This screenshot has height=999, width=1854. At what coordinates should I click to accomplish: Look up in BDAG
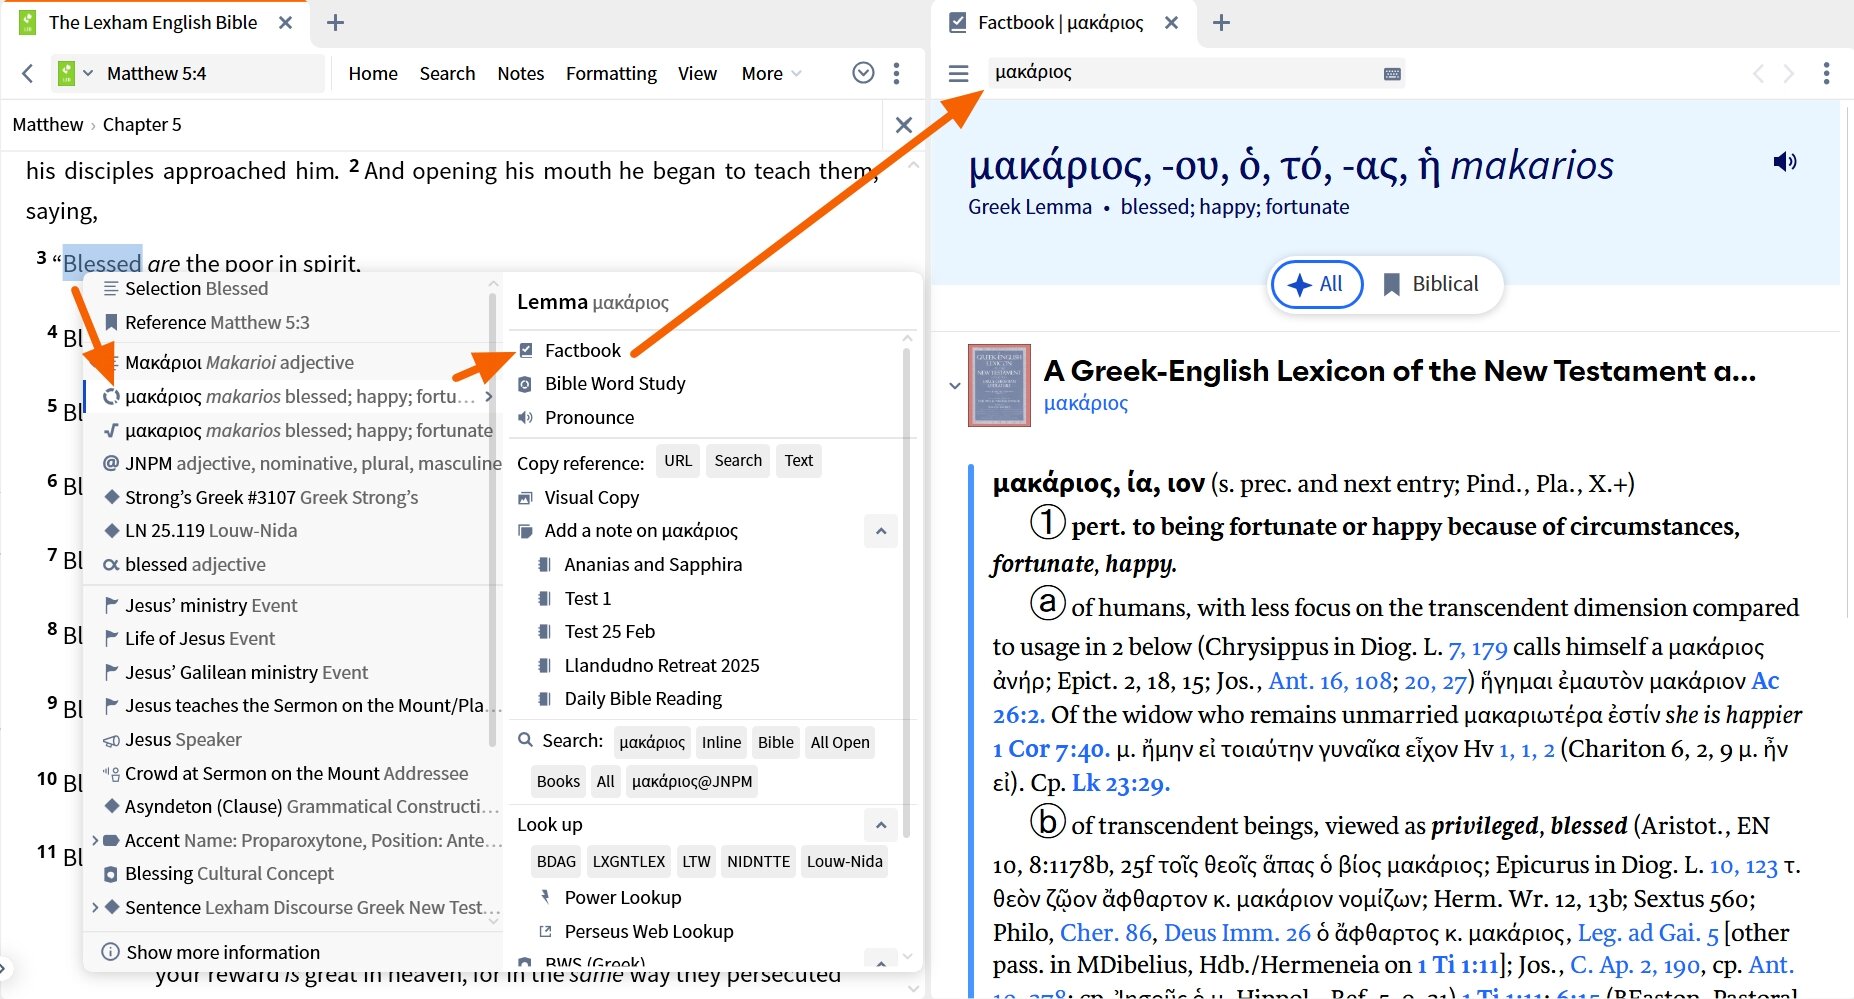tap(556, 861)
